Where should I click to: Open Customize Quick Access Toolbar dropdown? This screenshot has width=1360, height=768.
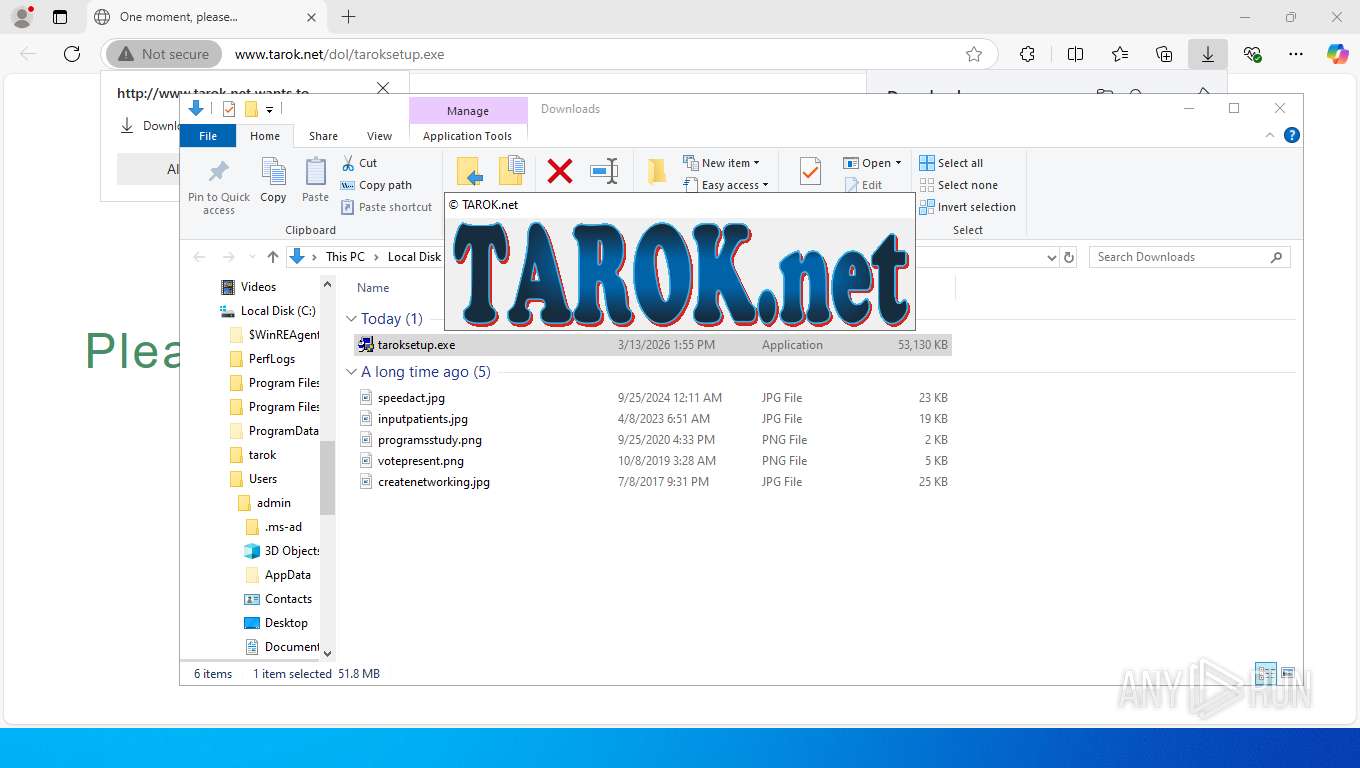(x=270, y=110)
